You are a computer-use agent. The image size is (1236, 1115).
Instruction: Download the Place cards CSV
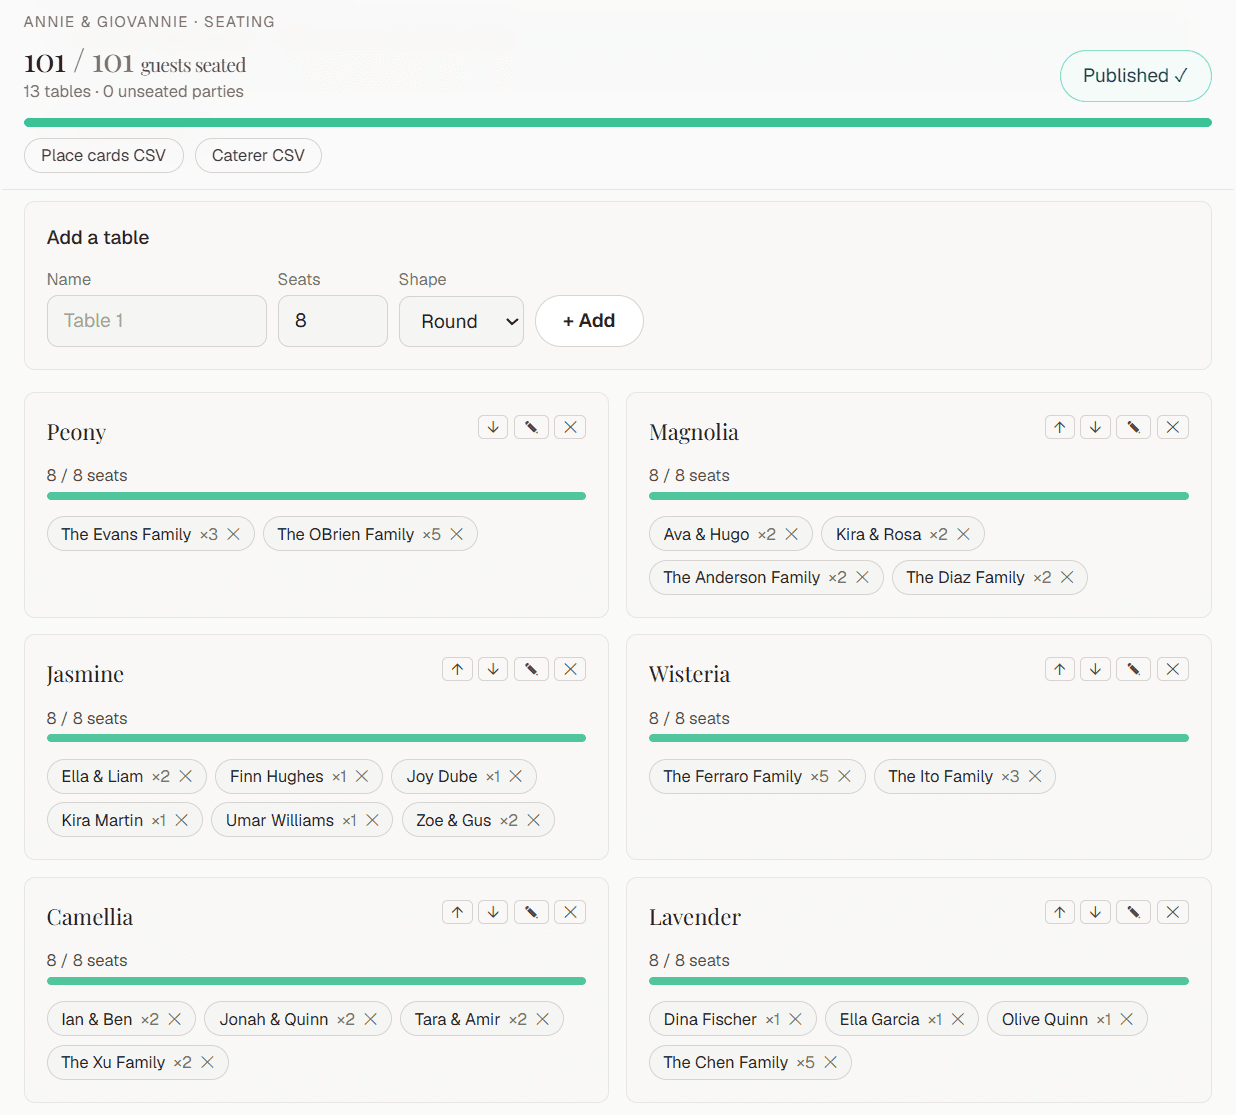click(x=104, y=155)
